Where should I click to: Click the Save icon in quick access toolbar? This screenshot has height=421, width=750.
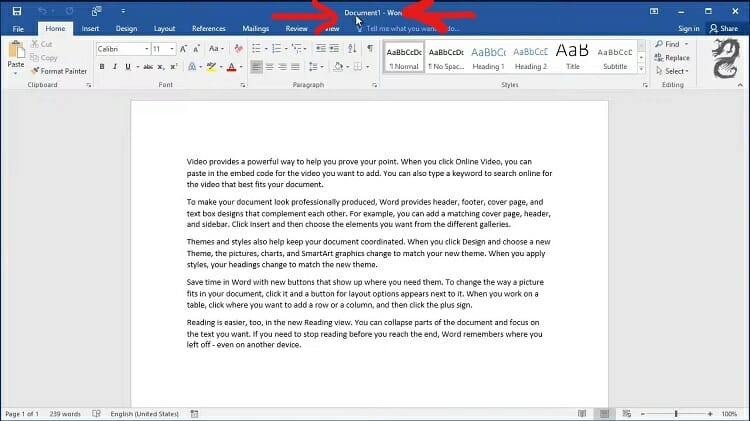17,11
